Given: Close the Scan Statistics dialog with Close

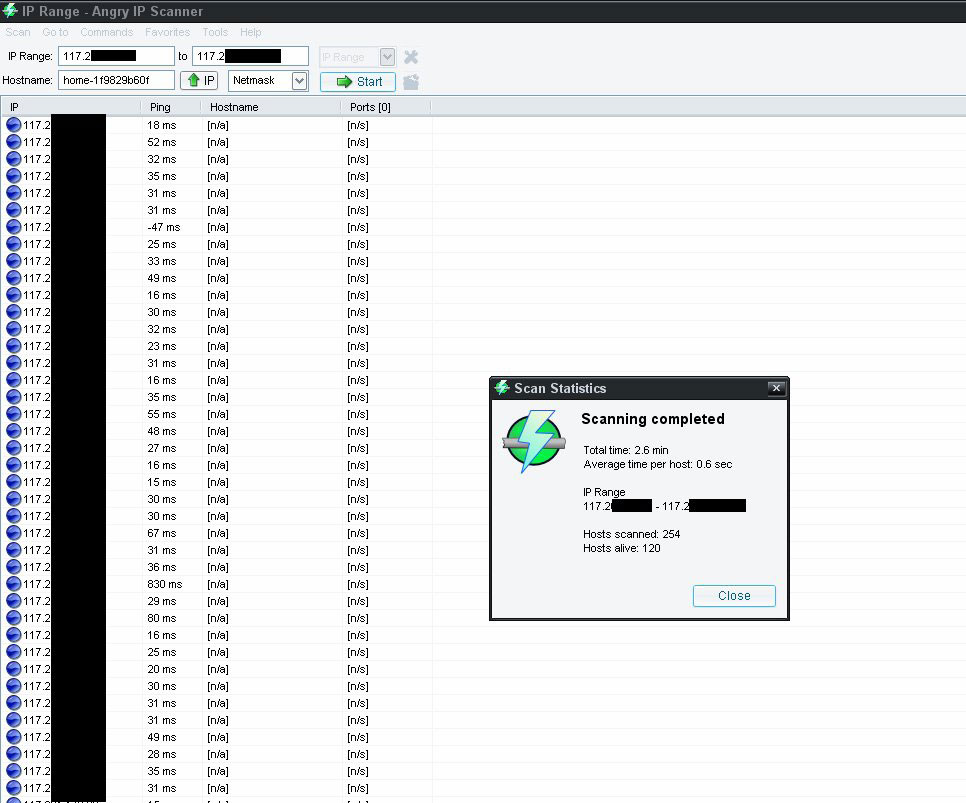Looking at the screenshot, I should pyautogui.click(x=733, y=596).
